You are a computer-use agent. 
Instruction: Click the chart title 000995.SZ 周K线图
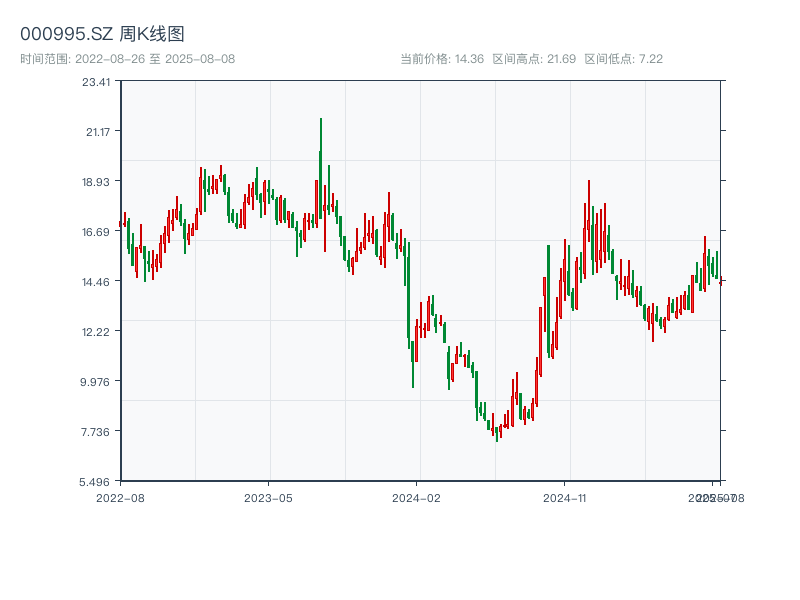click(102, 34)
